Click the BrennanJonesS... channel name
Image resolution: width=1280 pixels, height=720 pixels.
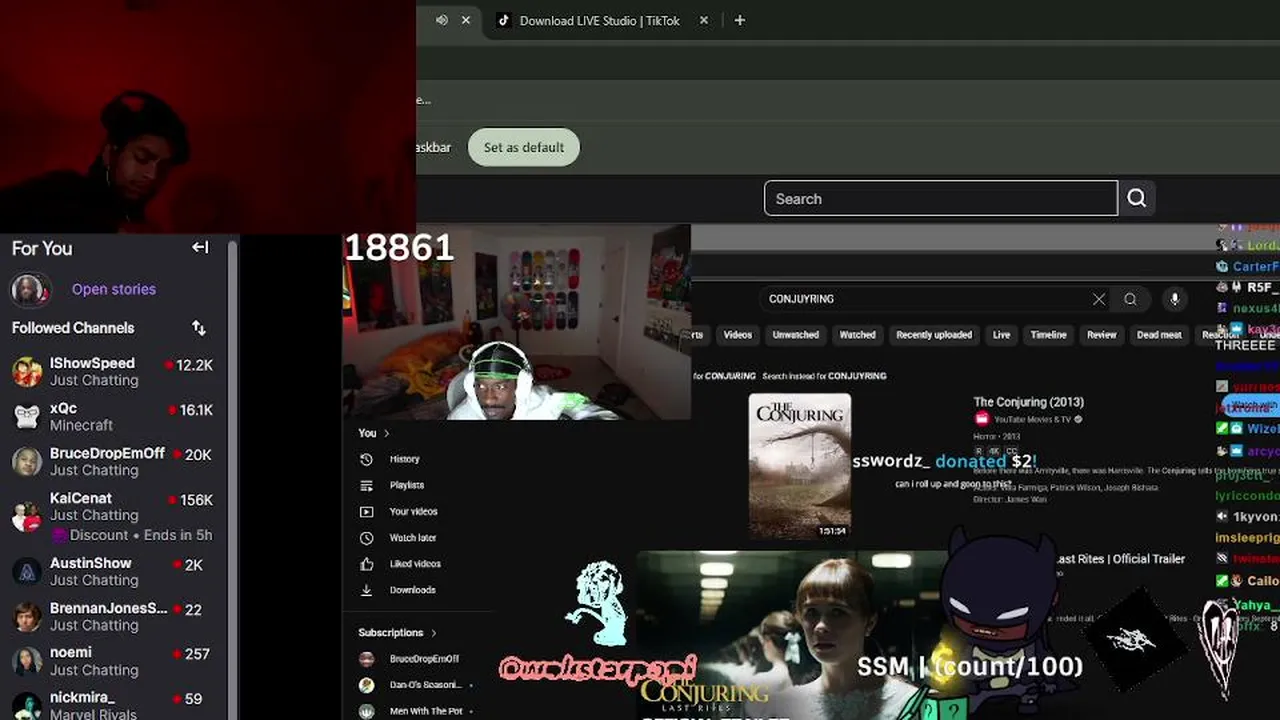coord(109,608)
